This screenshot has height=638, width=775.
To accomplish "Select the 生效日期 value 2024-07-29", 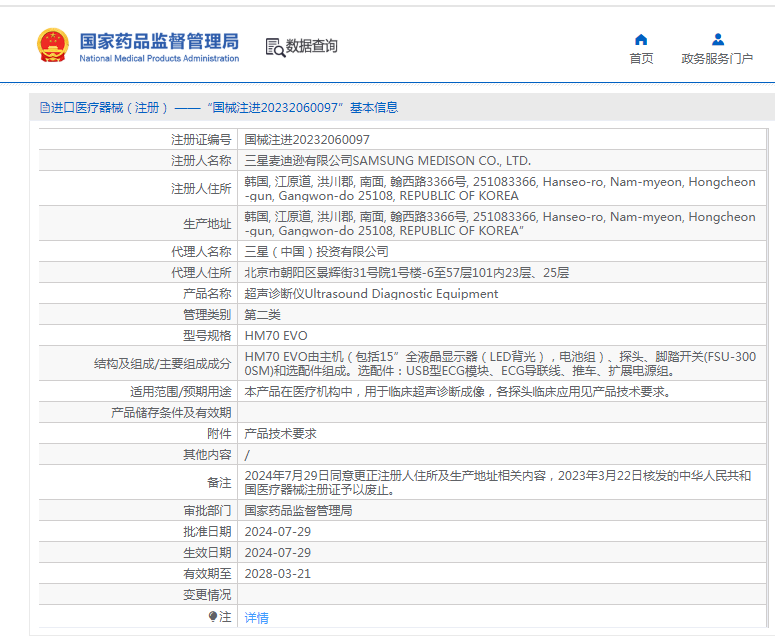I will click(x=278, y=553).
